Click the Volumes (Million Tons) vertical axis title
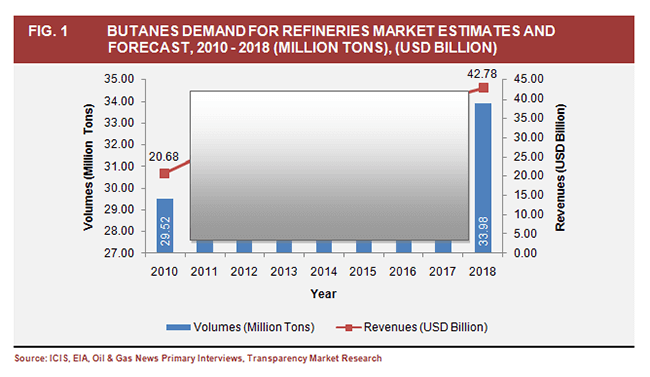This screenshot has width=650, height=377. pyautogui.click(x=88, y=167)
